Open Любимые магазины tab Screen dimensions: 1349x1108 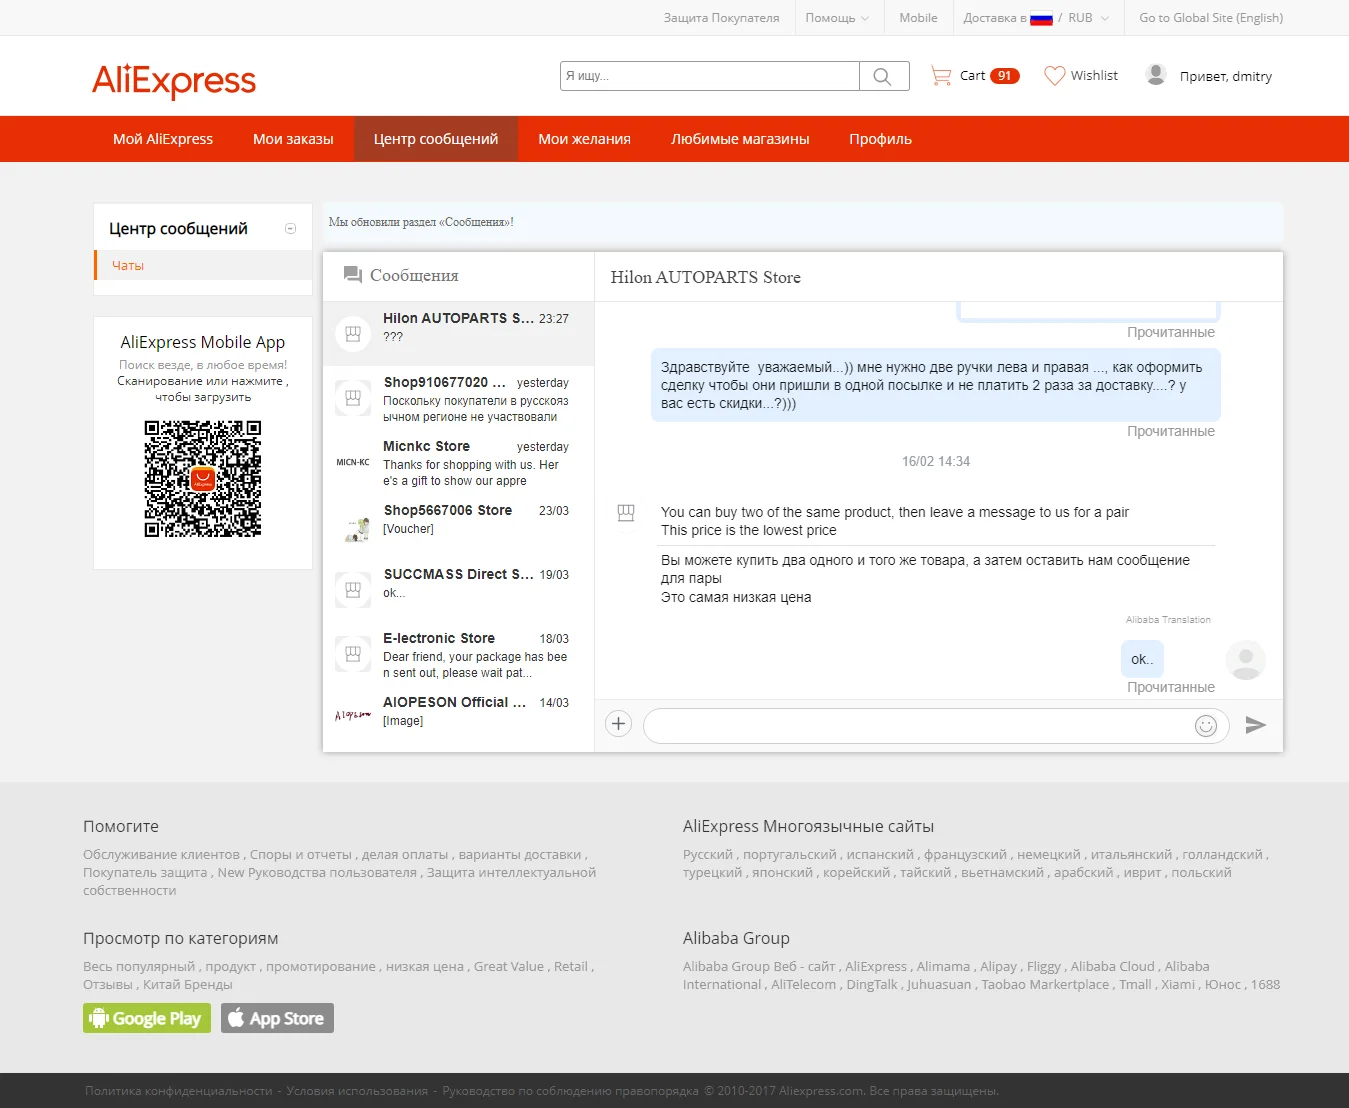click(740, 139)
